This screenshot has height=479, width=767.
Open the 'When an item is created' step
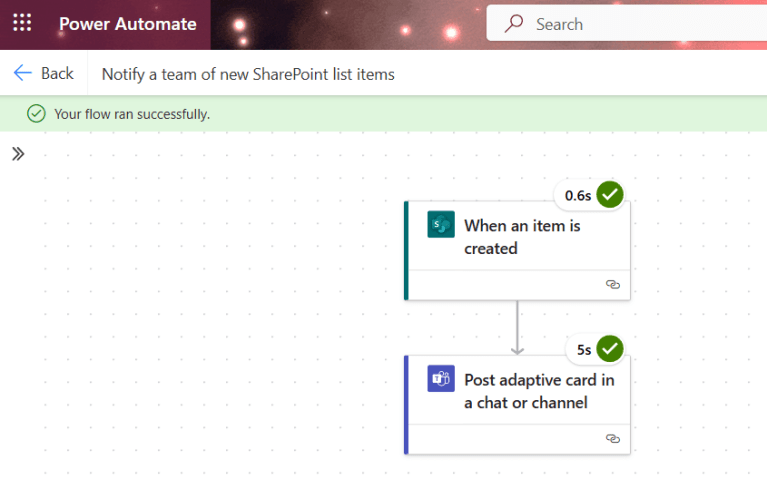[518, 251]
